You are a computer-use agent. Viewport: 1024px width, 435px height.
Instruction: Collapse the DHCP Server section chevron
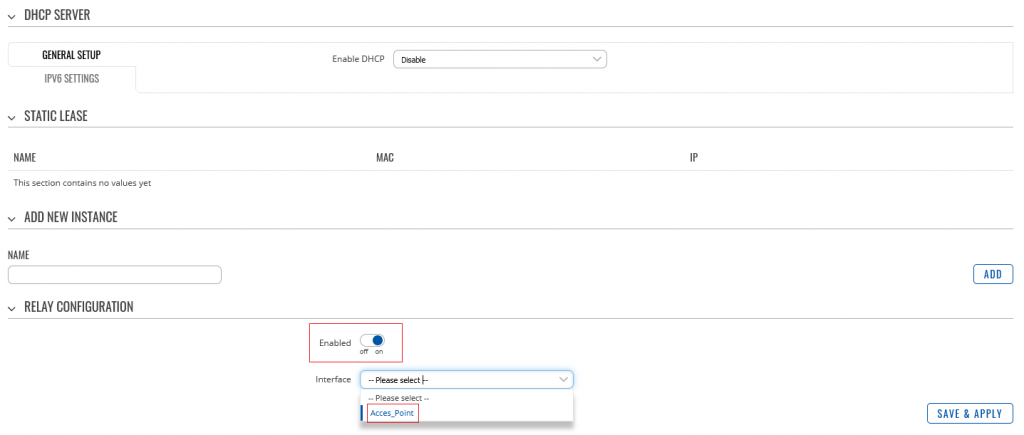click(x=12, y=13)
